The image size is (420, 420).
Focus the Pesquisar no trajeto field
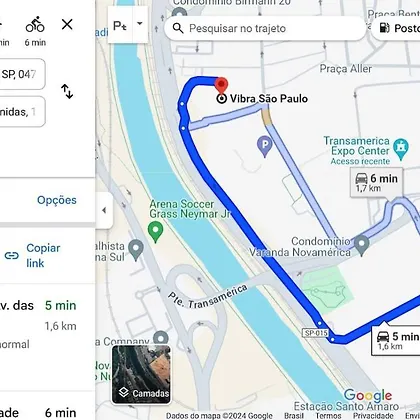[265, 28]
